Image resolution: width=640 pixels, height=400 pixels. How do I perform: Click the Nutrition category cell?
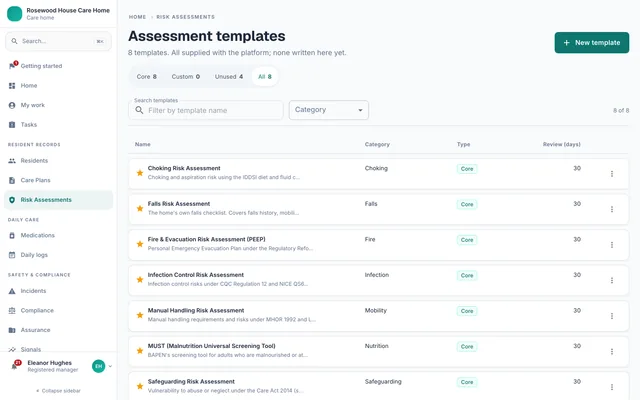pos(376,346)
